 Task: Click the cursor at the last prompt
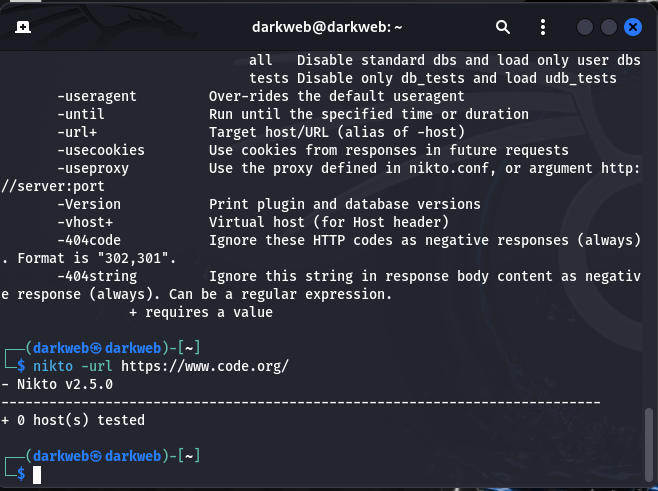[x=37, y=473]
